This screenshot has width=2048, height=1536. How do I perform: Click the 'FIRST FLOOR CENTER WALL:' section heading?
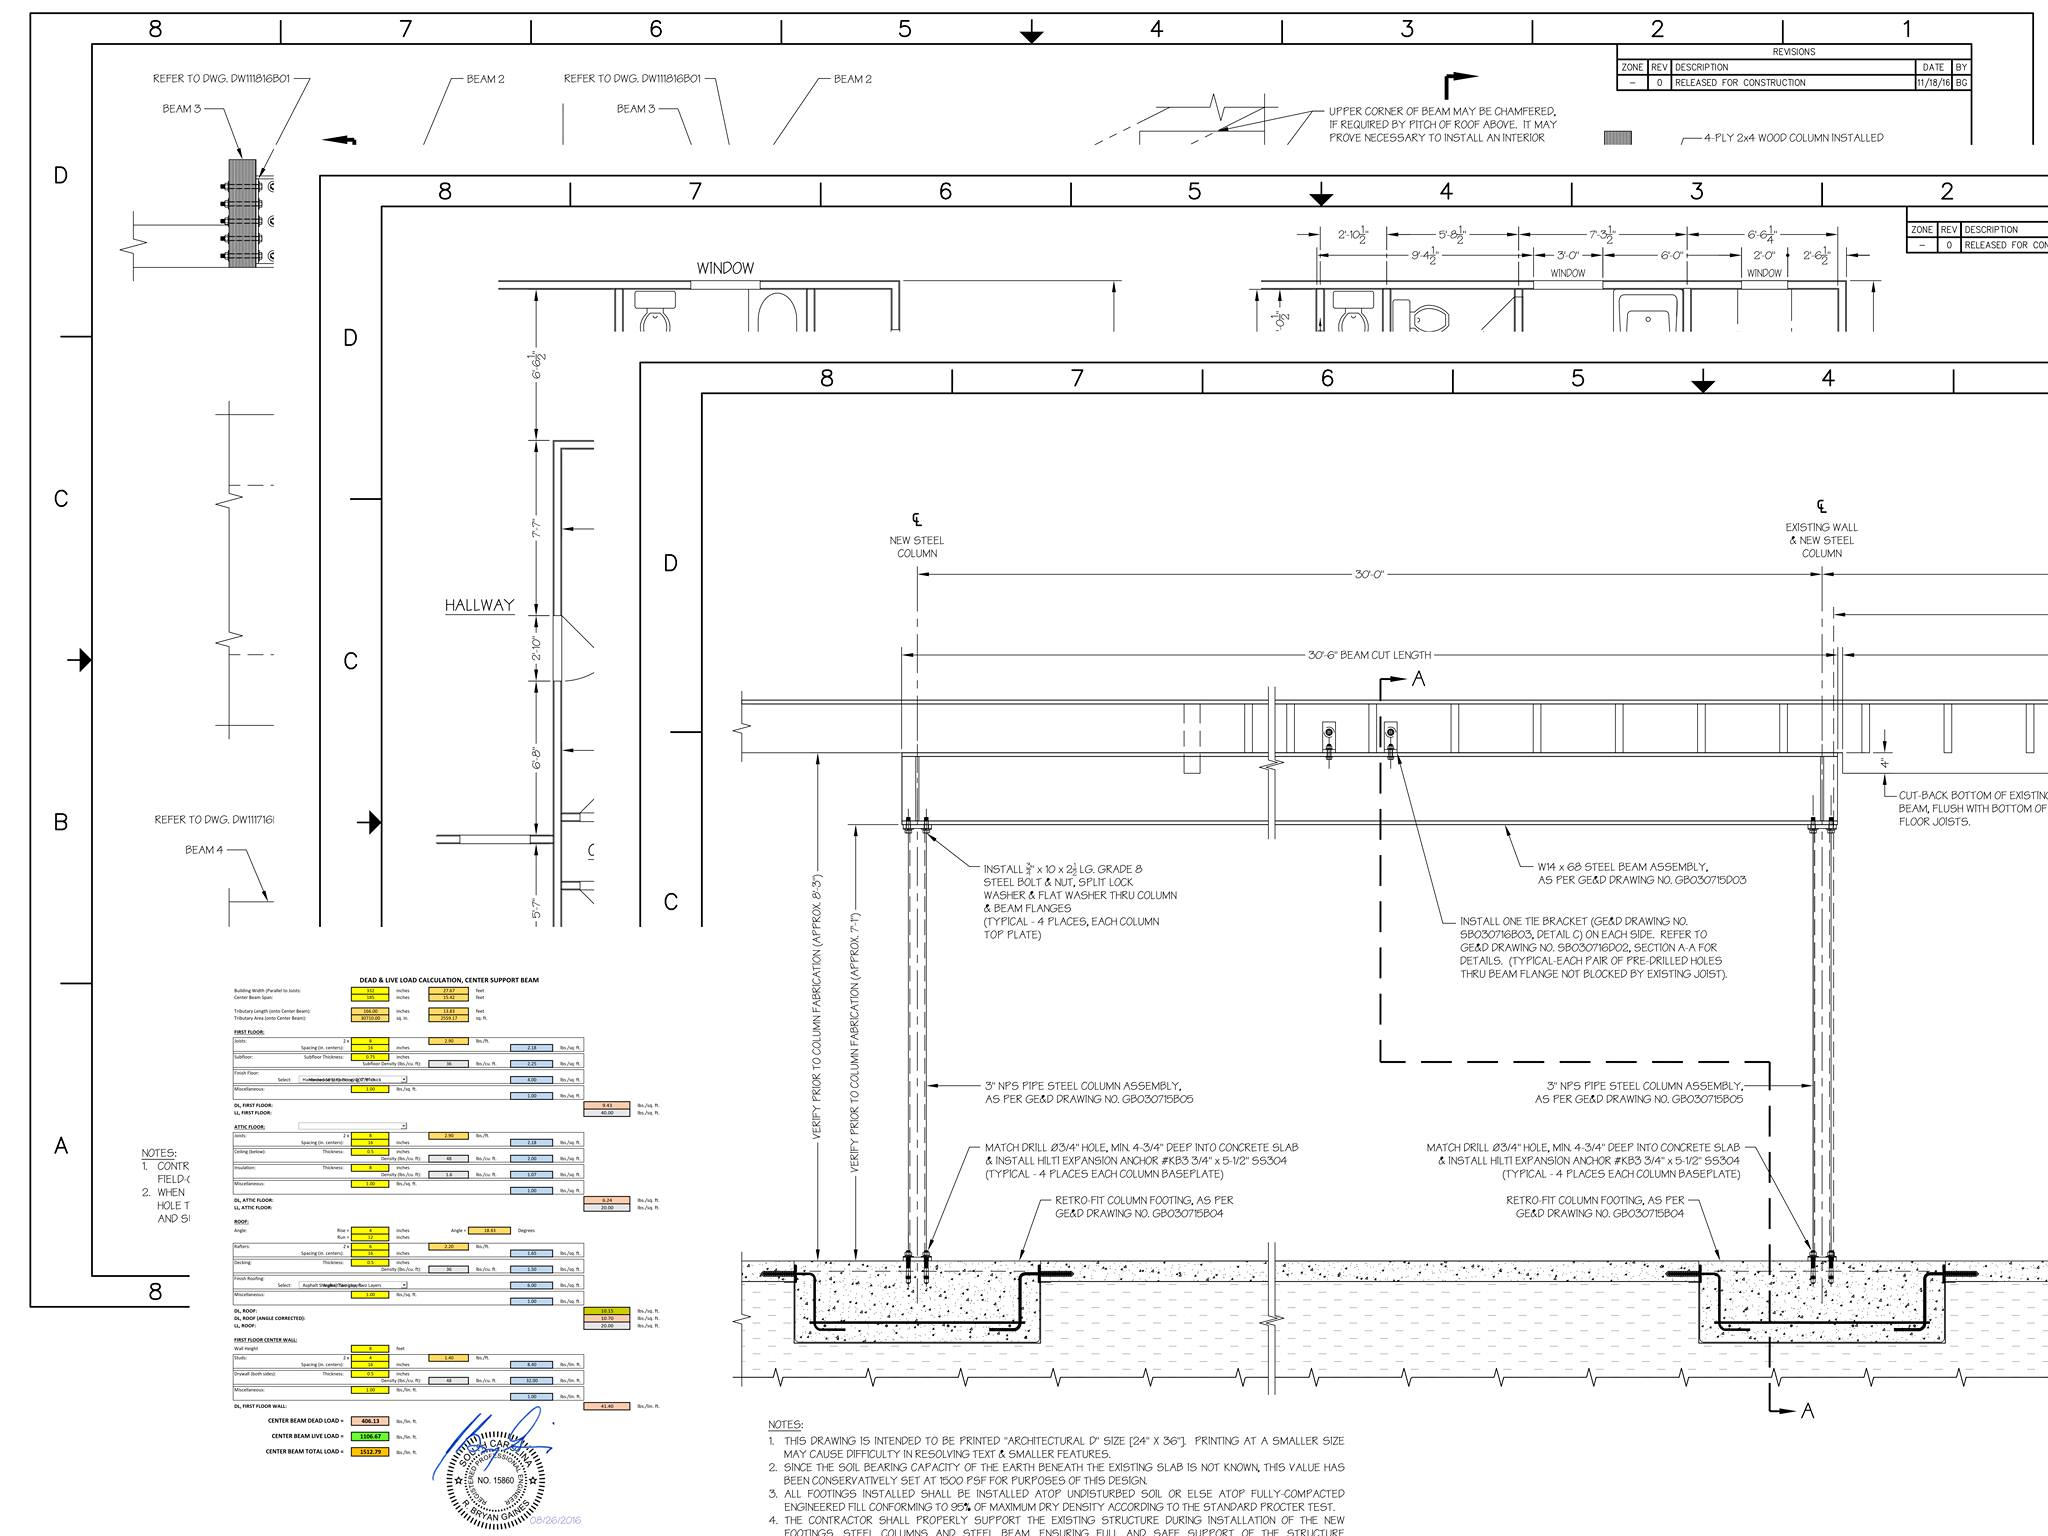coord(265,1340)
